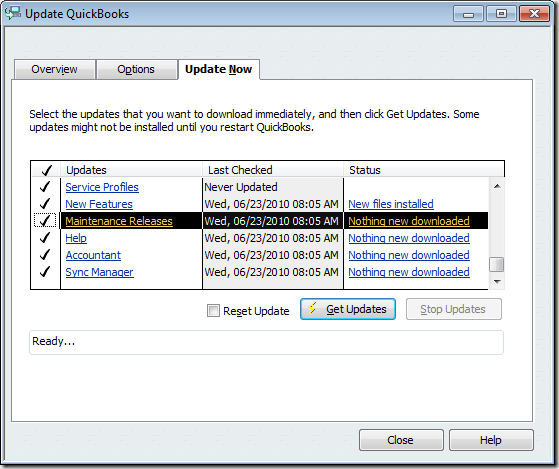Click Sync Manager Nothing new downloaded status
Image resolution: width=559 pixels, height=469 pixels.
(409, 272)
